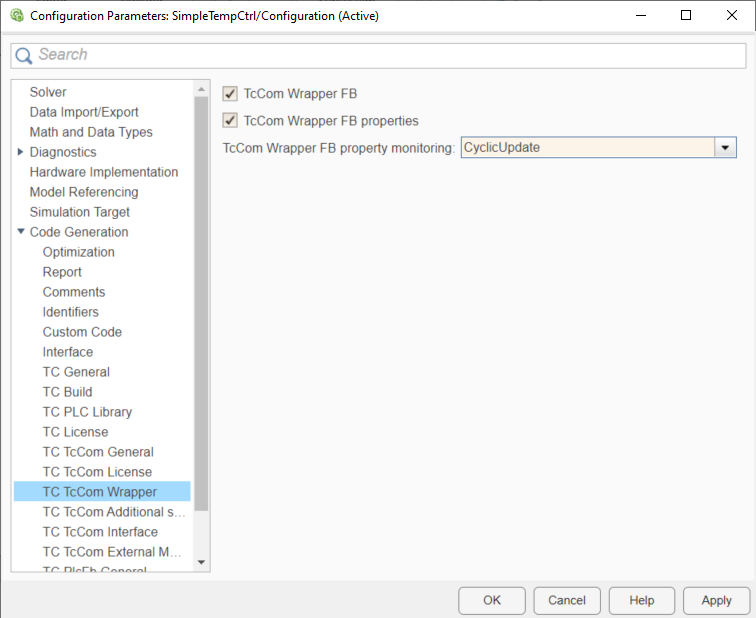Open the Optimization subpage
This screenshot has width=756, height=618.
[79, 252]
